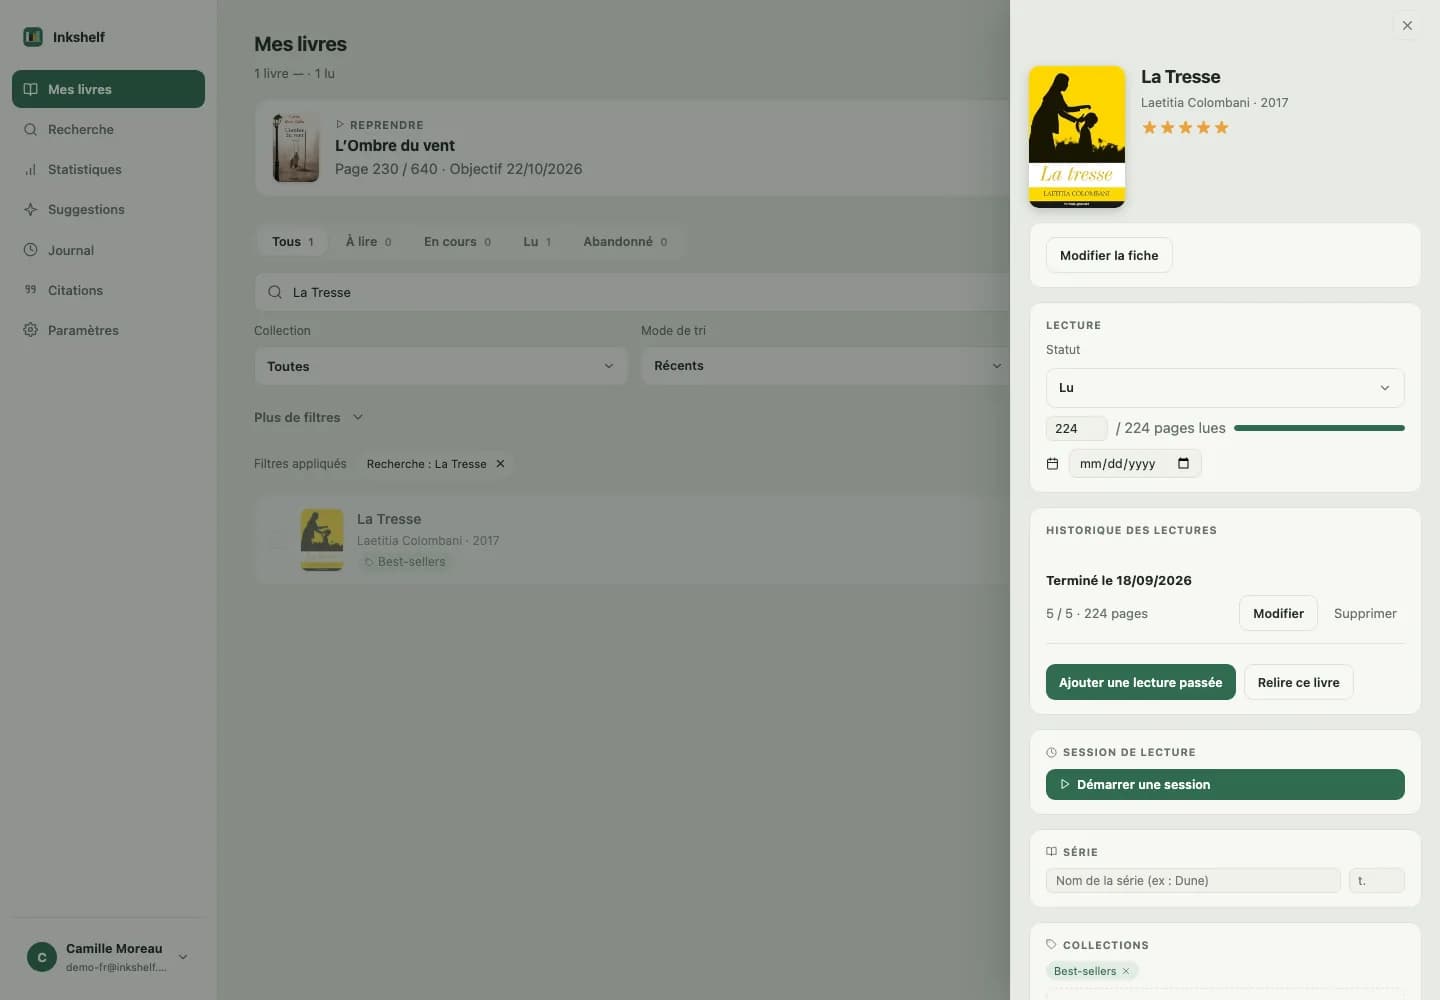Viewport: 1440px width, 1000px height.
Task: Click the Nom de la série field
Action: [1193, 881]
